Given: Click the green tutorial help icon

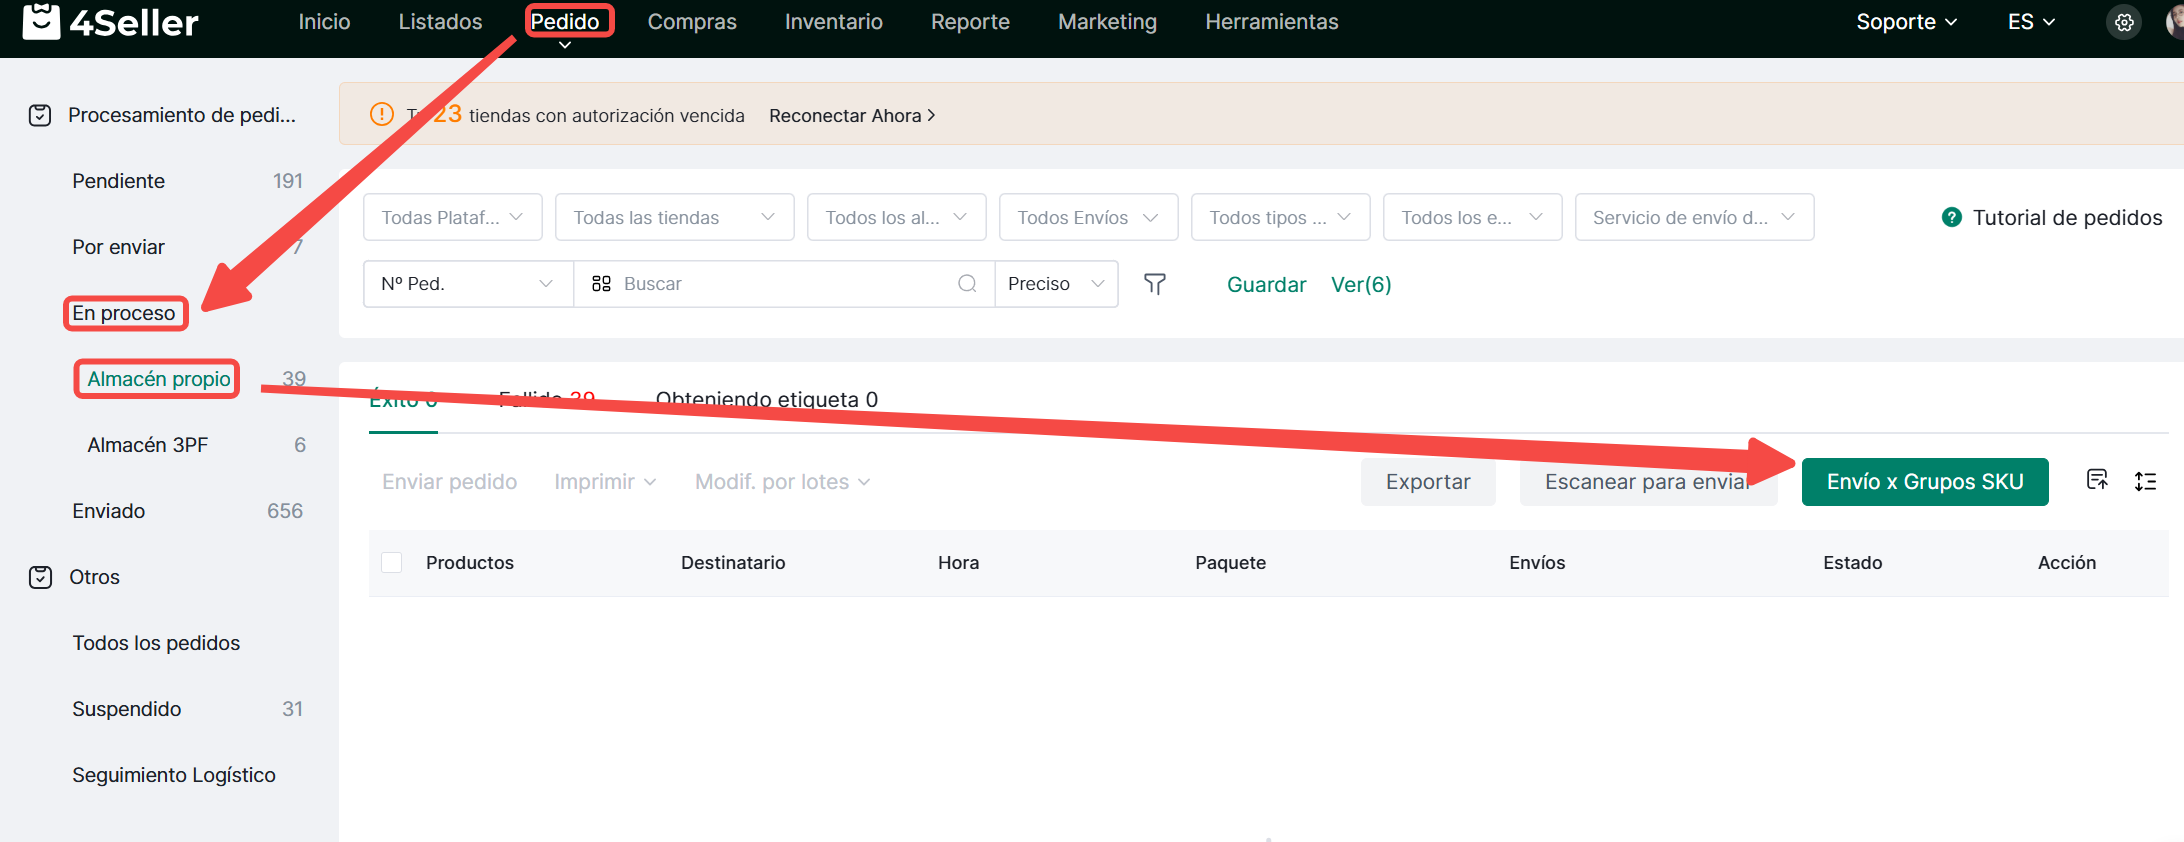Looking at the screenshot, I should 1951,217.
